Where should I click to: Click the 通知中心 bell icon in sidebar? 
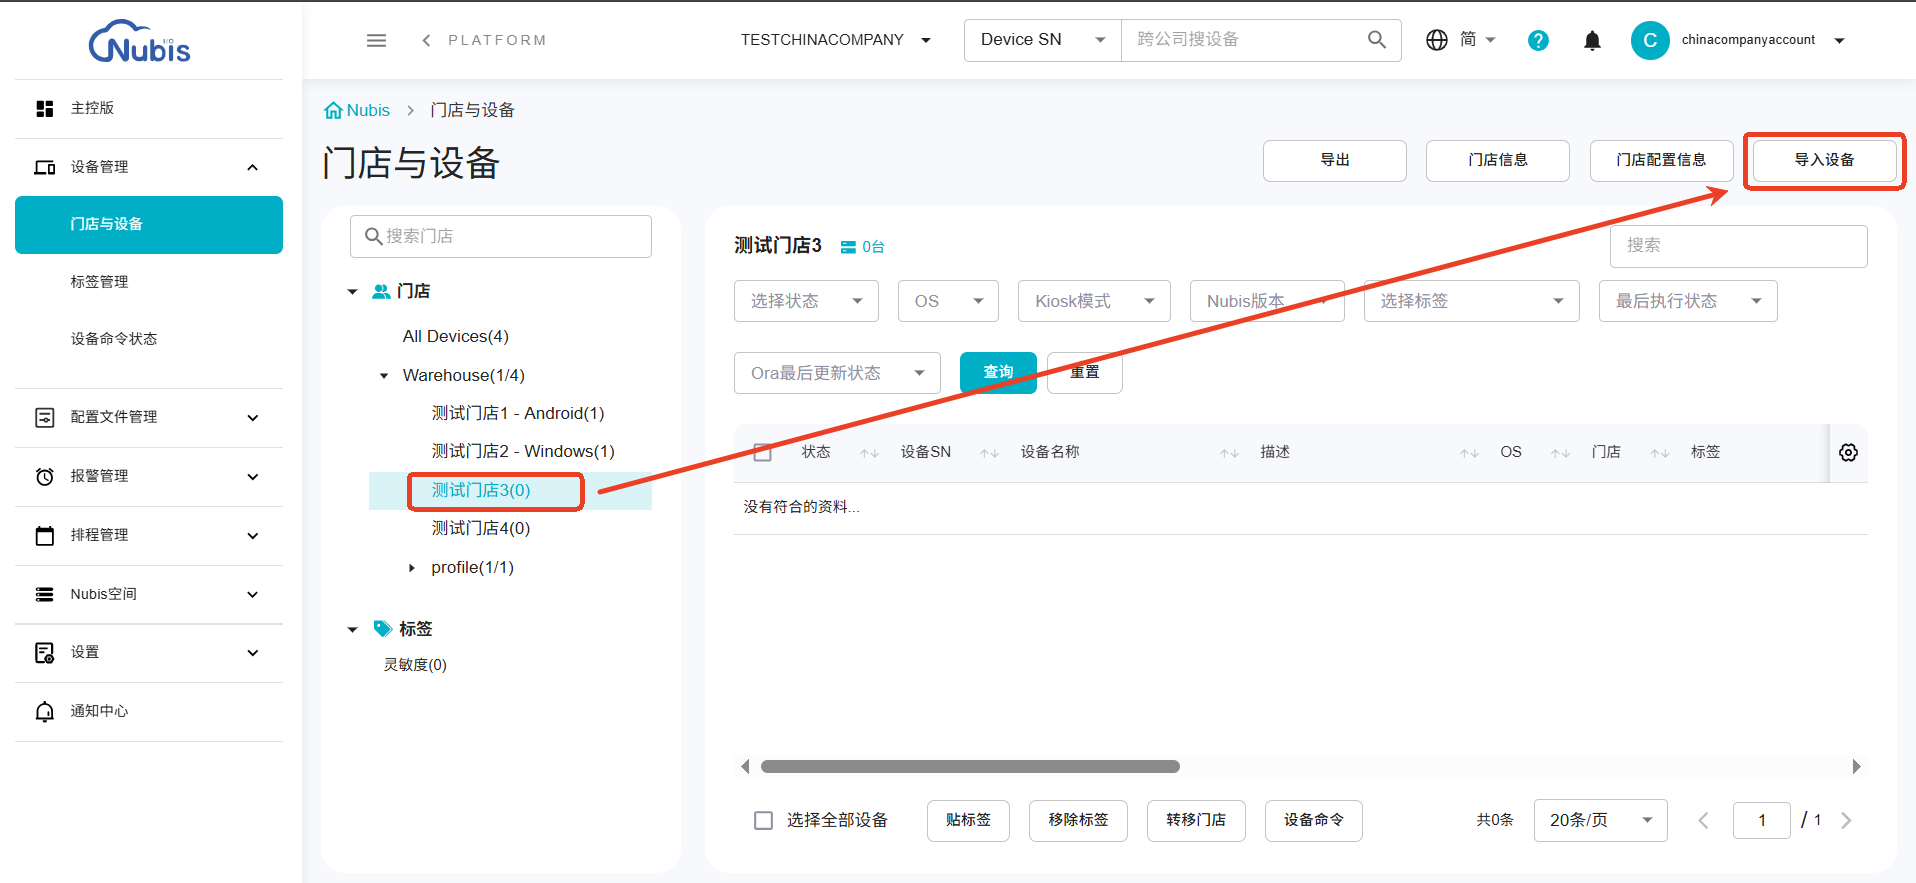pos(45,711)
